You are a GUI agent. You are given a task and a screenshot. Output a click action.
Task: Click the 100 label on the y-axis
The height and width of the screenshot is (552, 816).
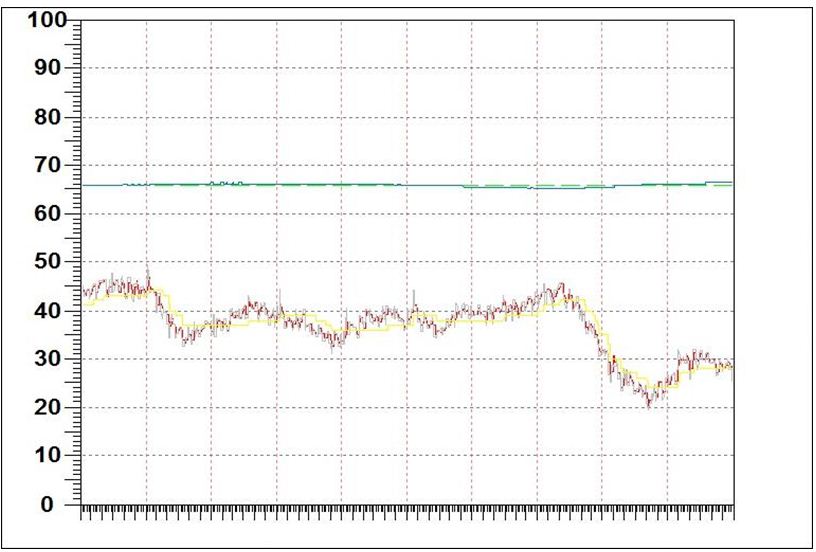(44, 20)
